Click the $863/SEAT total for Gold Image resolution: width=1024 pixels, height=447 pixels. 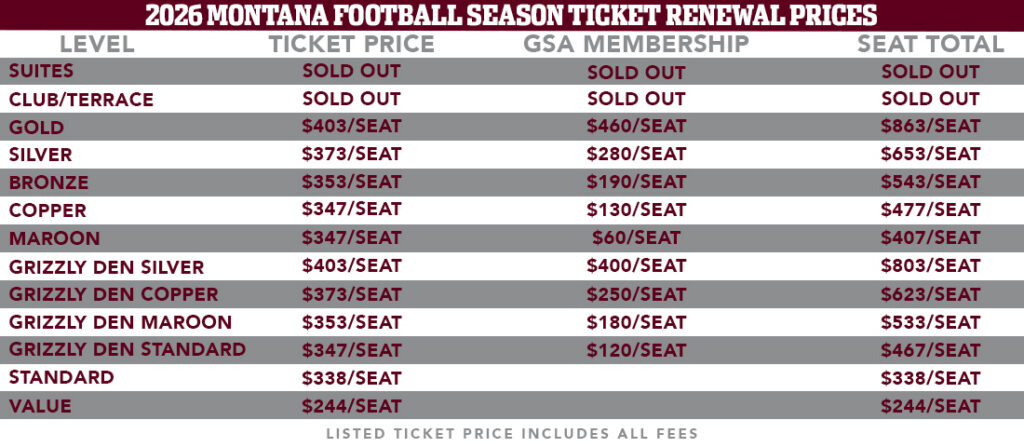(x=930, y=127)
